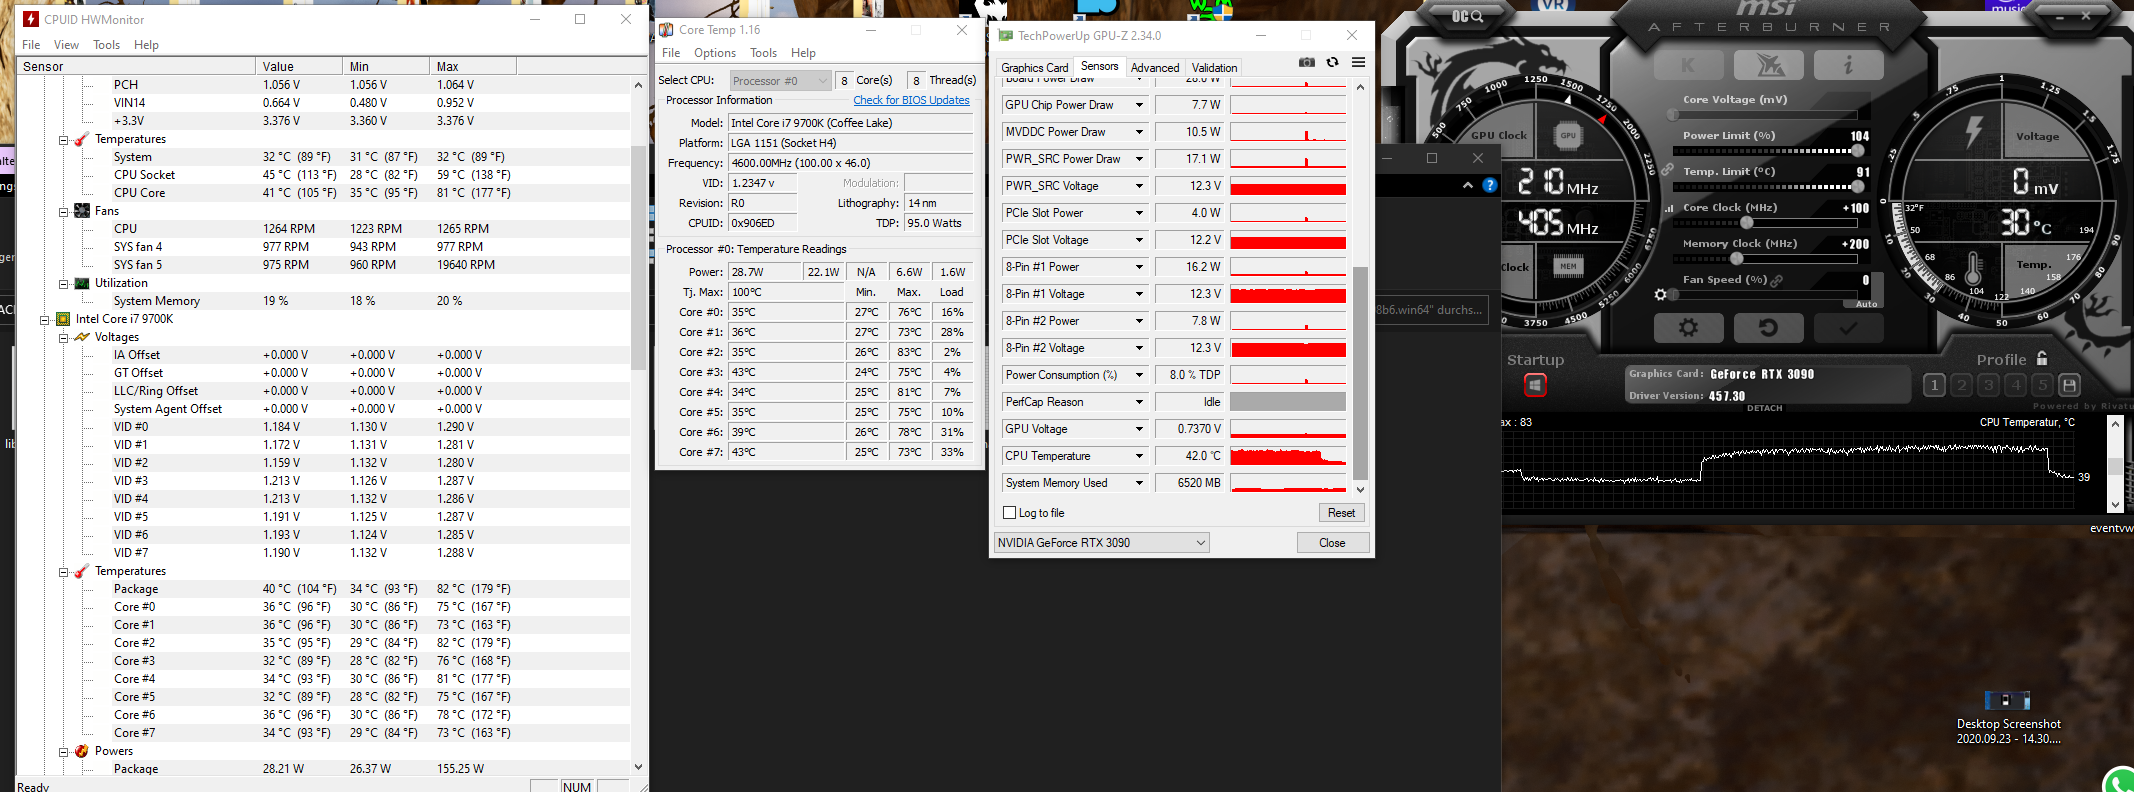Open the GPU Chip Power Draw dropdown
2134x792 pixels.
click(1075, 105)
